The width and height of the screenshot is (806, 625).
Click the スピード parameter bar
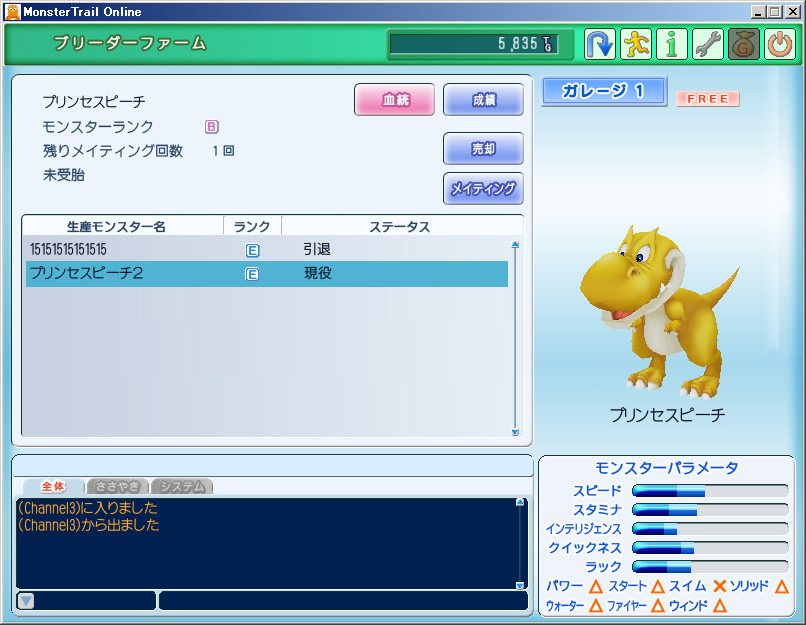click(x=710, y=491)
